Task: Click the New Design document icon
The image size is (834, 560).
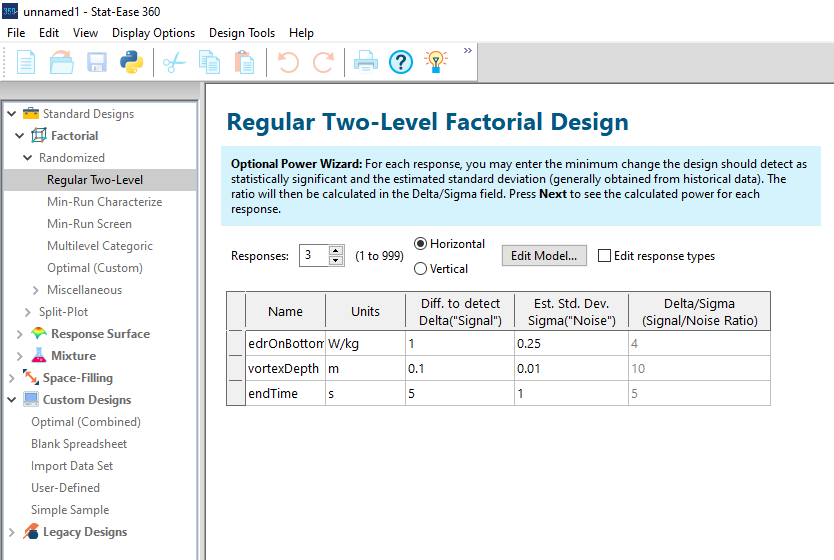Action: (26, 62)
